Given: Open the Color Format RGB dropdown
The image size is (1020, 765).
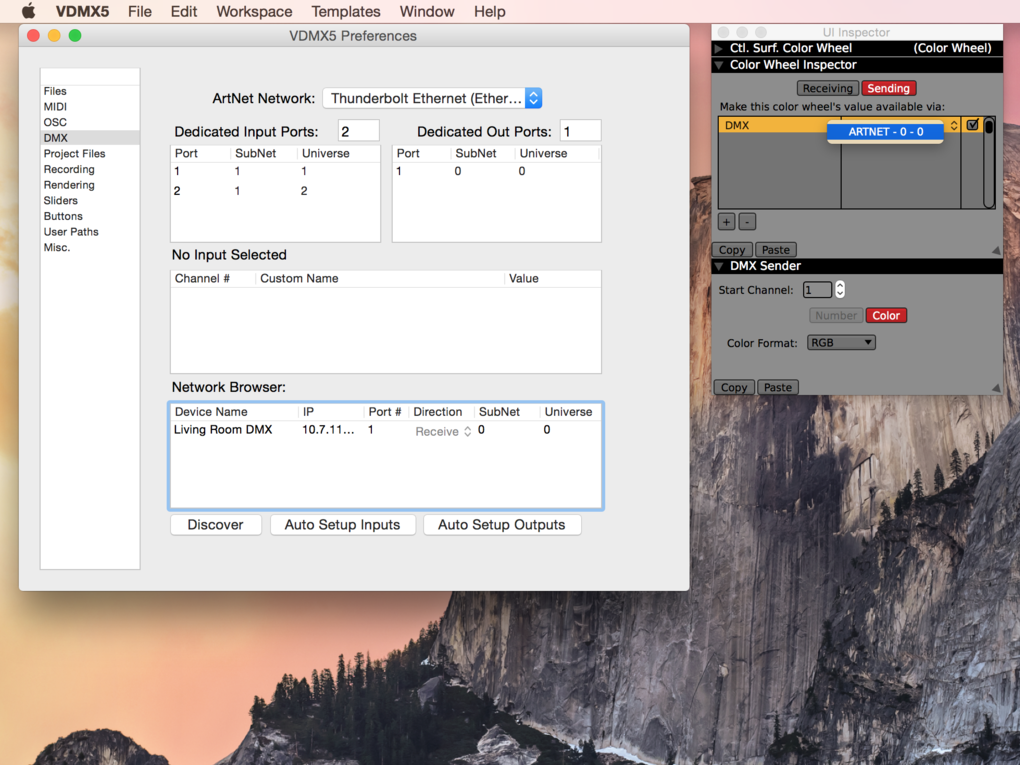Looking at the screenshot, I should pyautogui.click(x=841, y=343).
